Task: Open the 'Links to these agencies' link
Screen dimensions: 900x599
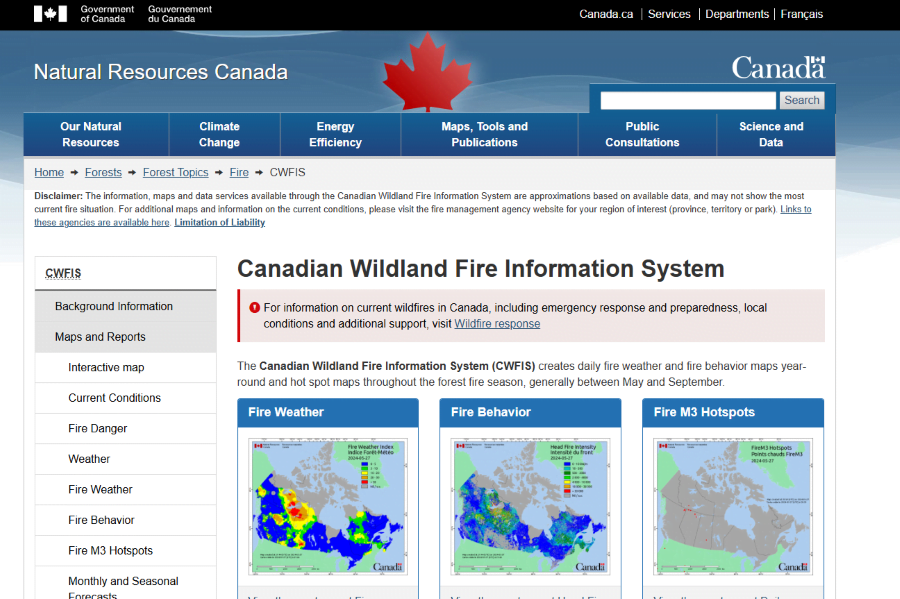Action: (796, 209)
